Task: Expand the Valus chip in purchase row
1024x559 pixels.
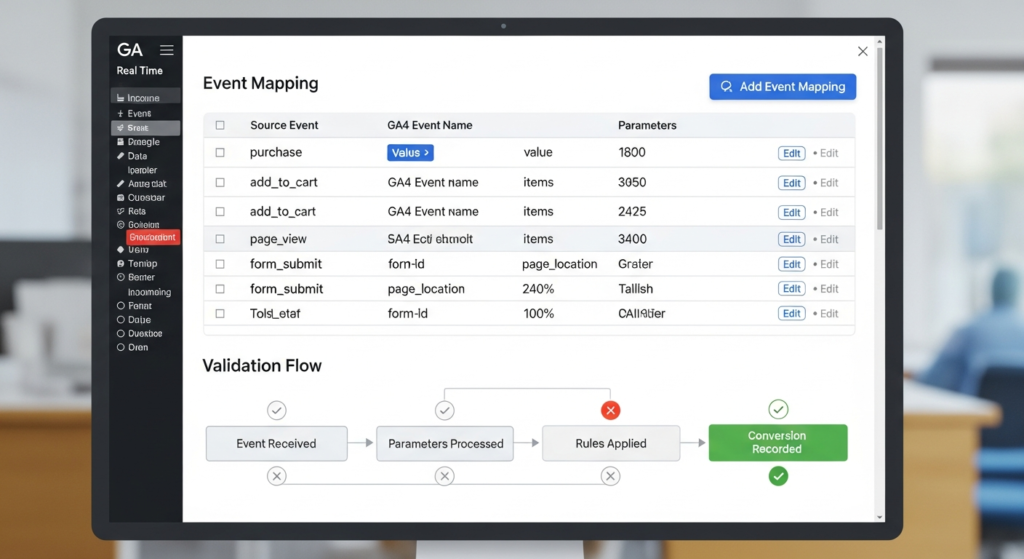Action: tap(410, 153)
